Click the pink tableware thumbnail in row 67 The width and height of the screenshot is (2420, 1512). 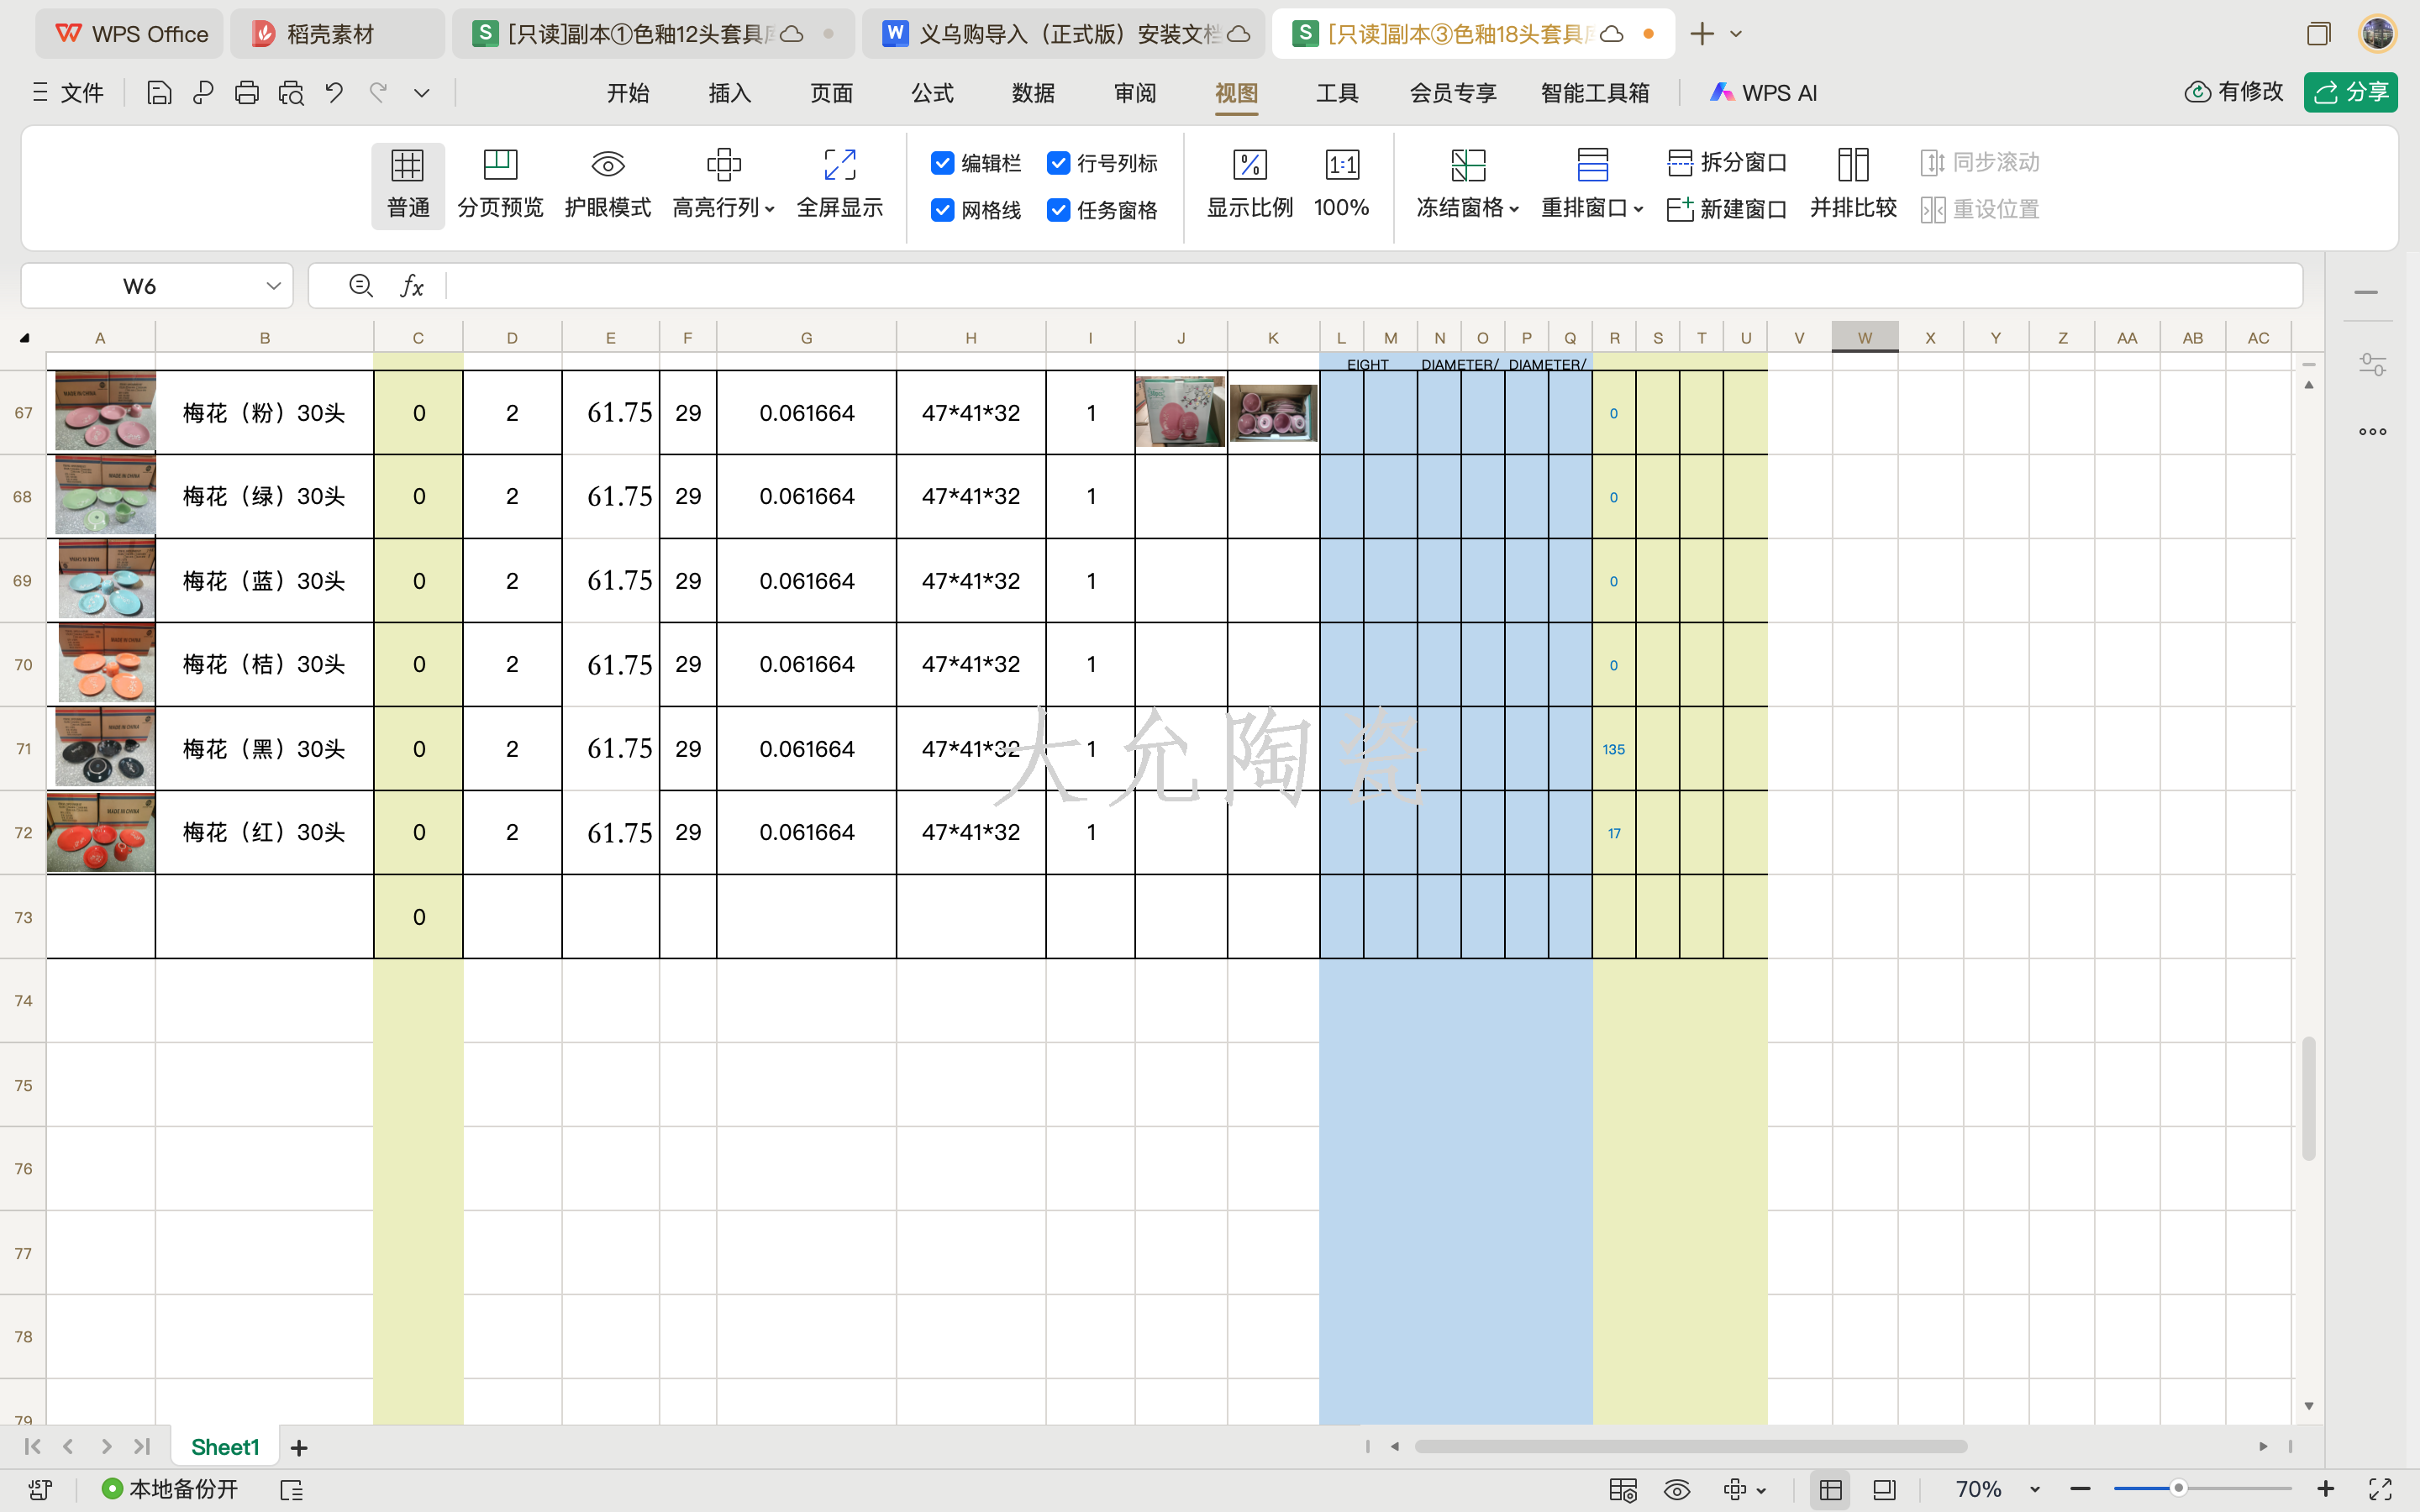coord(105,412)
